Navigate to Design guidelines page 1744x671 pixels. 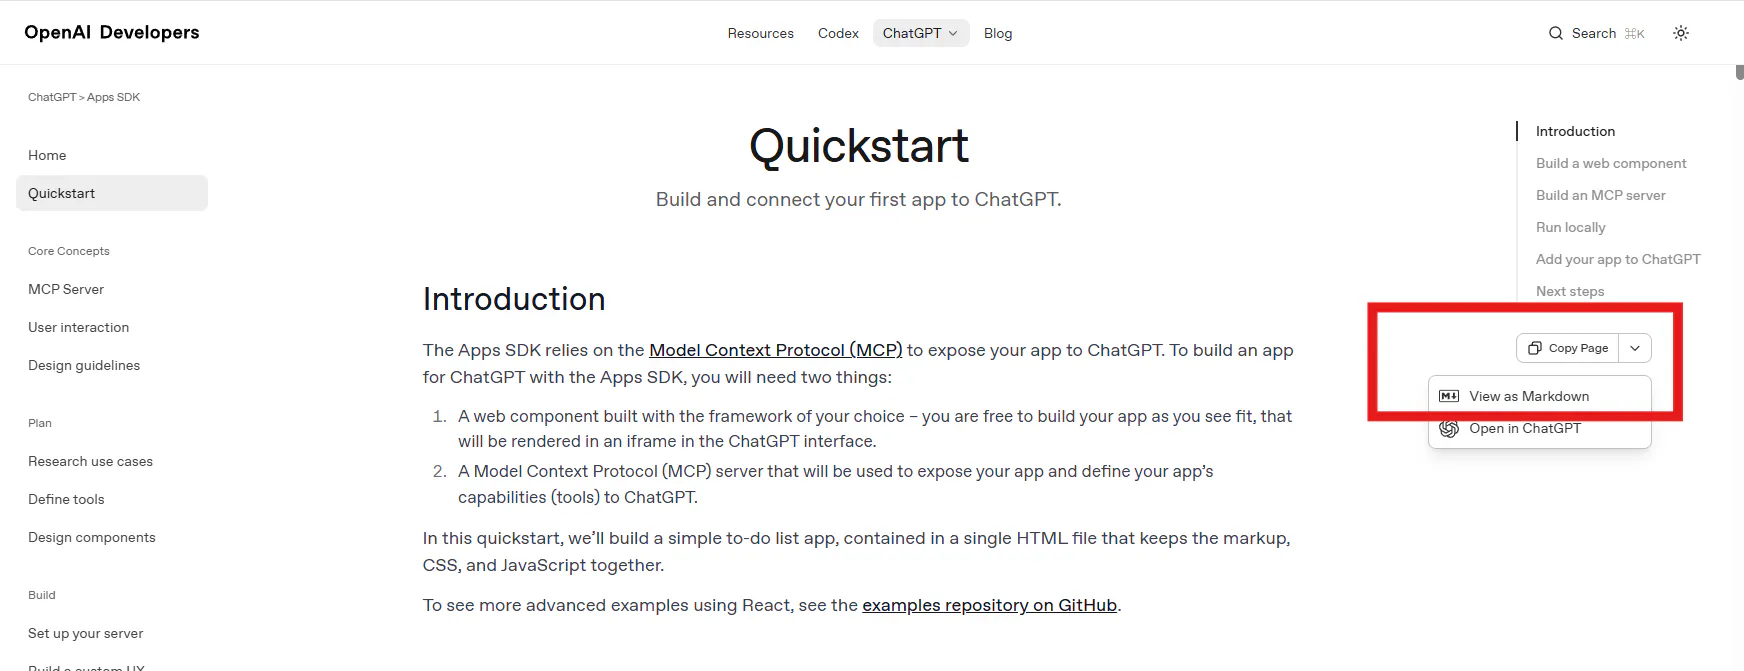tap(84, 365)
